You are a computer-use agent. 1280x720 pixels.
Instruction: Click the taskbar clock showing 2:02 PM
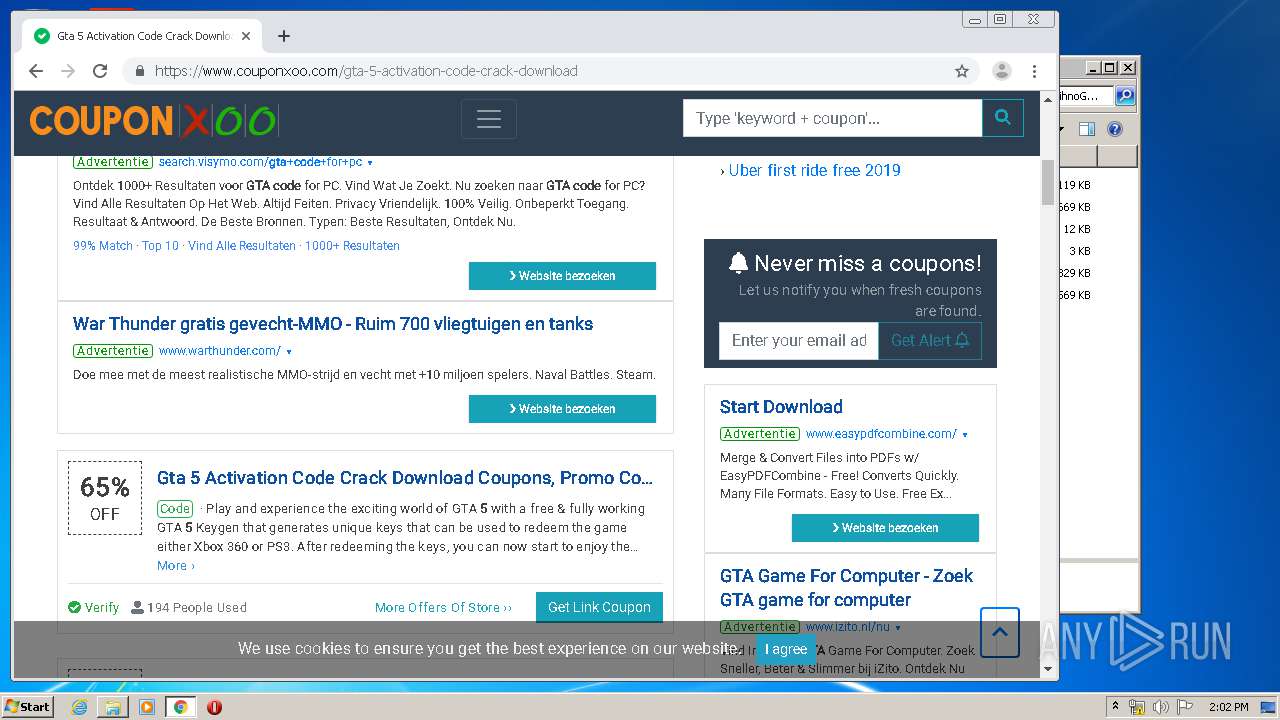tap(1228, 707)
